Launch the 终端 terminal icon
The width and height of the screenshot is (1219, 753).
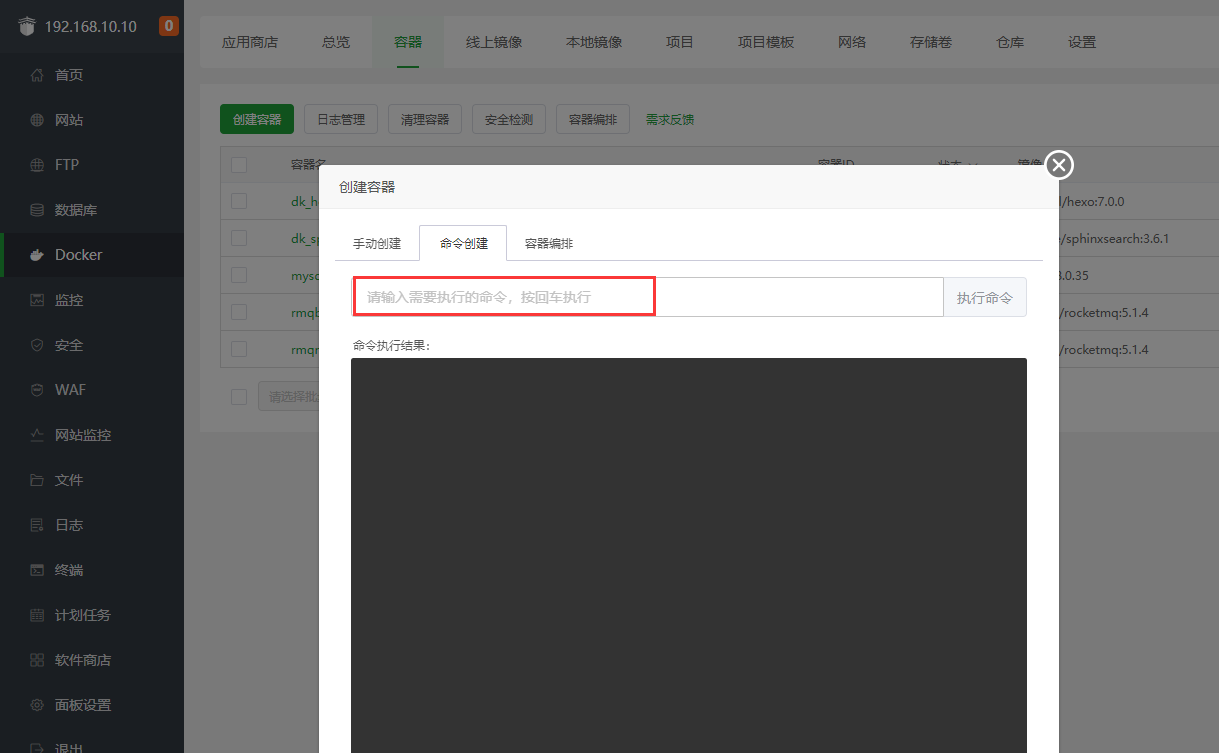pyautogui.click(x=37, y=570)
